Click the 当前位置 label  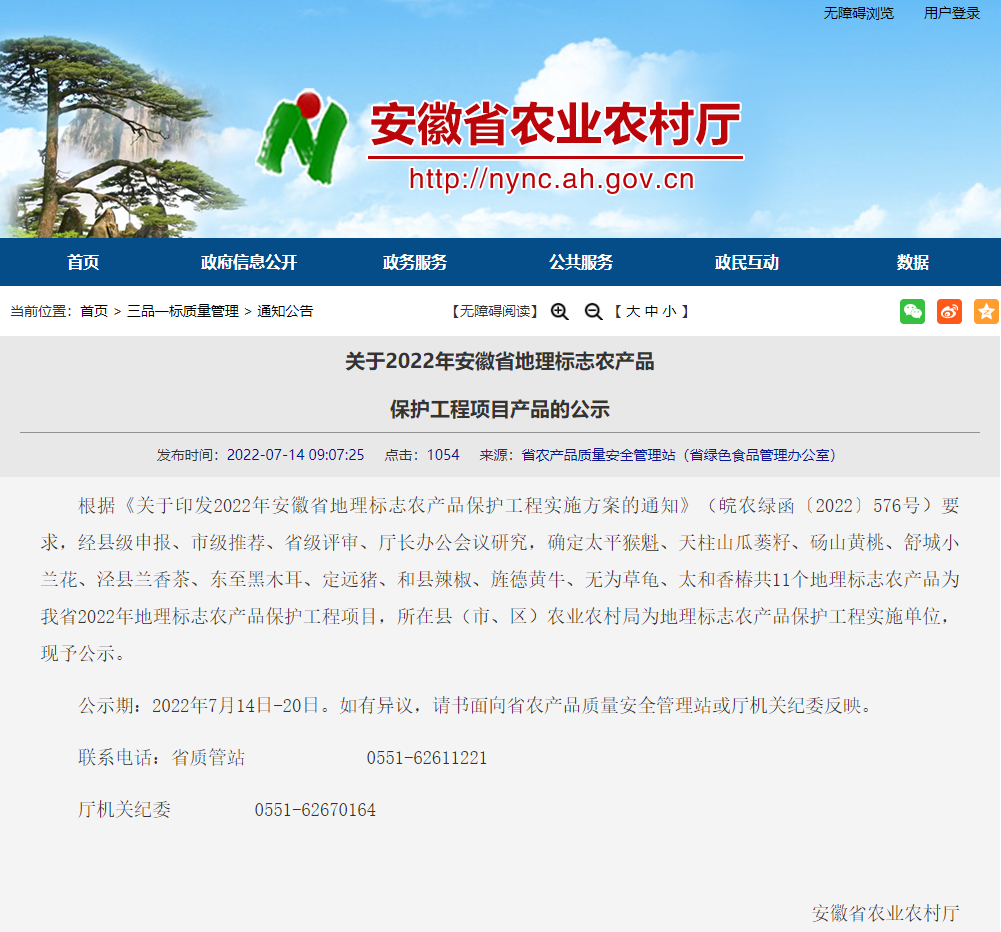pyautogui.click(x=41, y=312)
